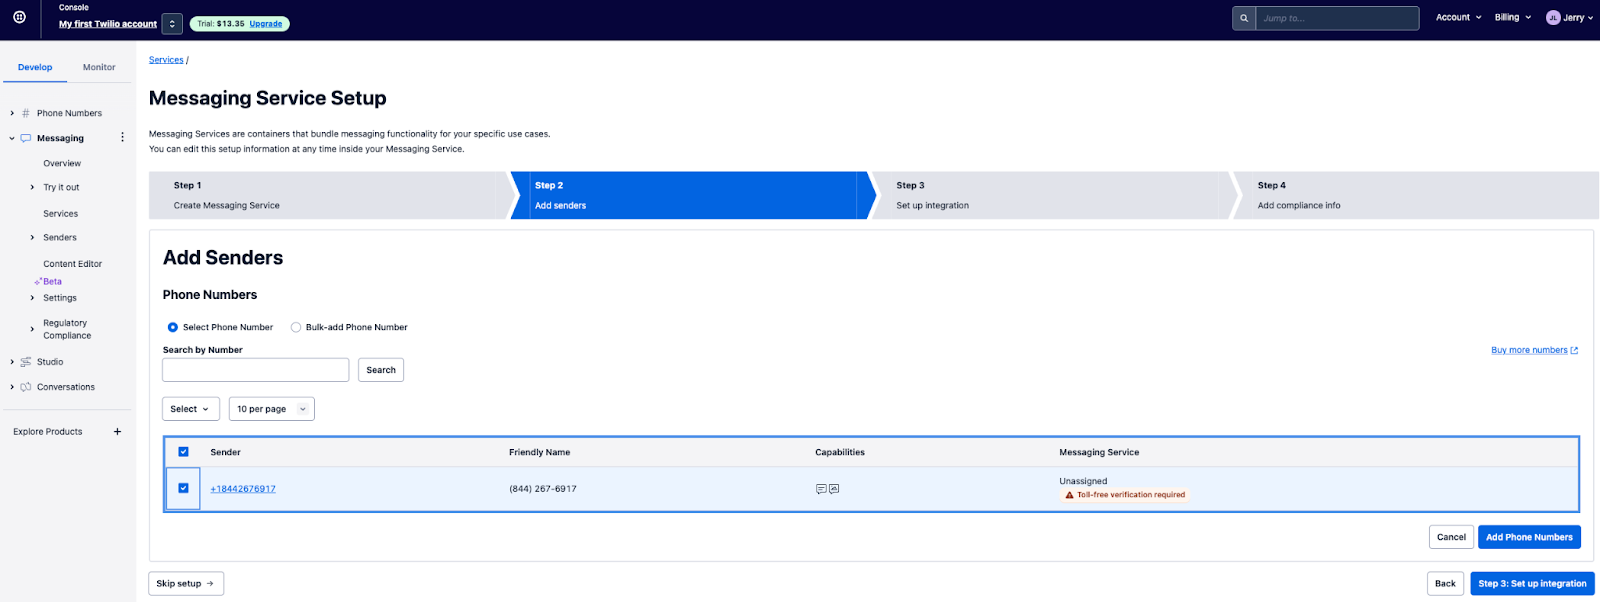
Task: Click the Conversations sidebar icon
Action: click(x=26, y=387)
